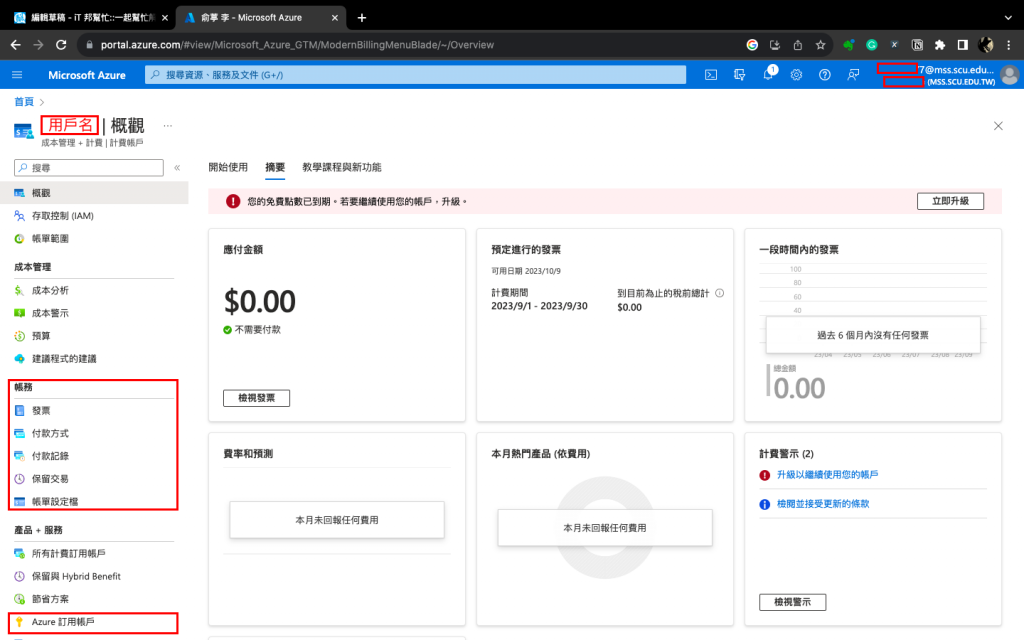
Task: Click the browser address bar URL
Action: pyautogui.click(x=297, y=45)
